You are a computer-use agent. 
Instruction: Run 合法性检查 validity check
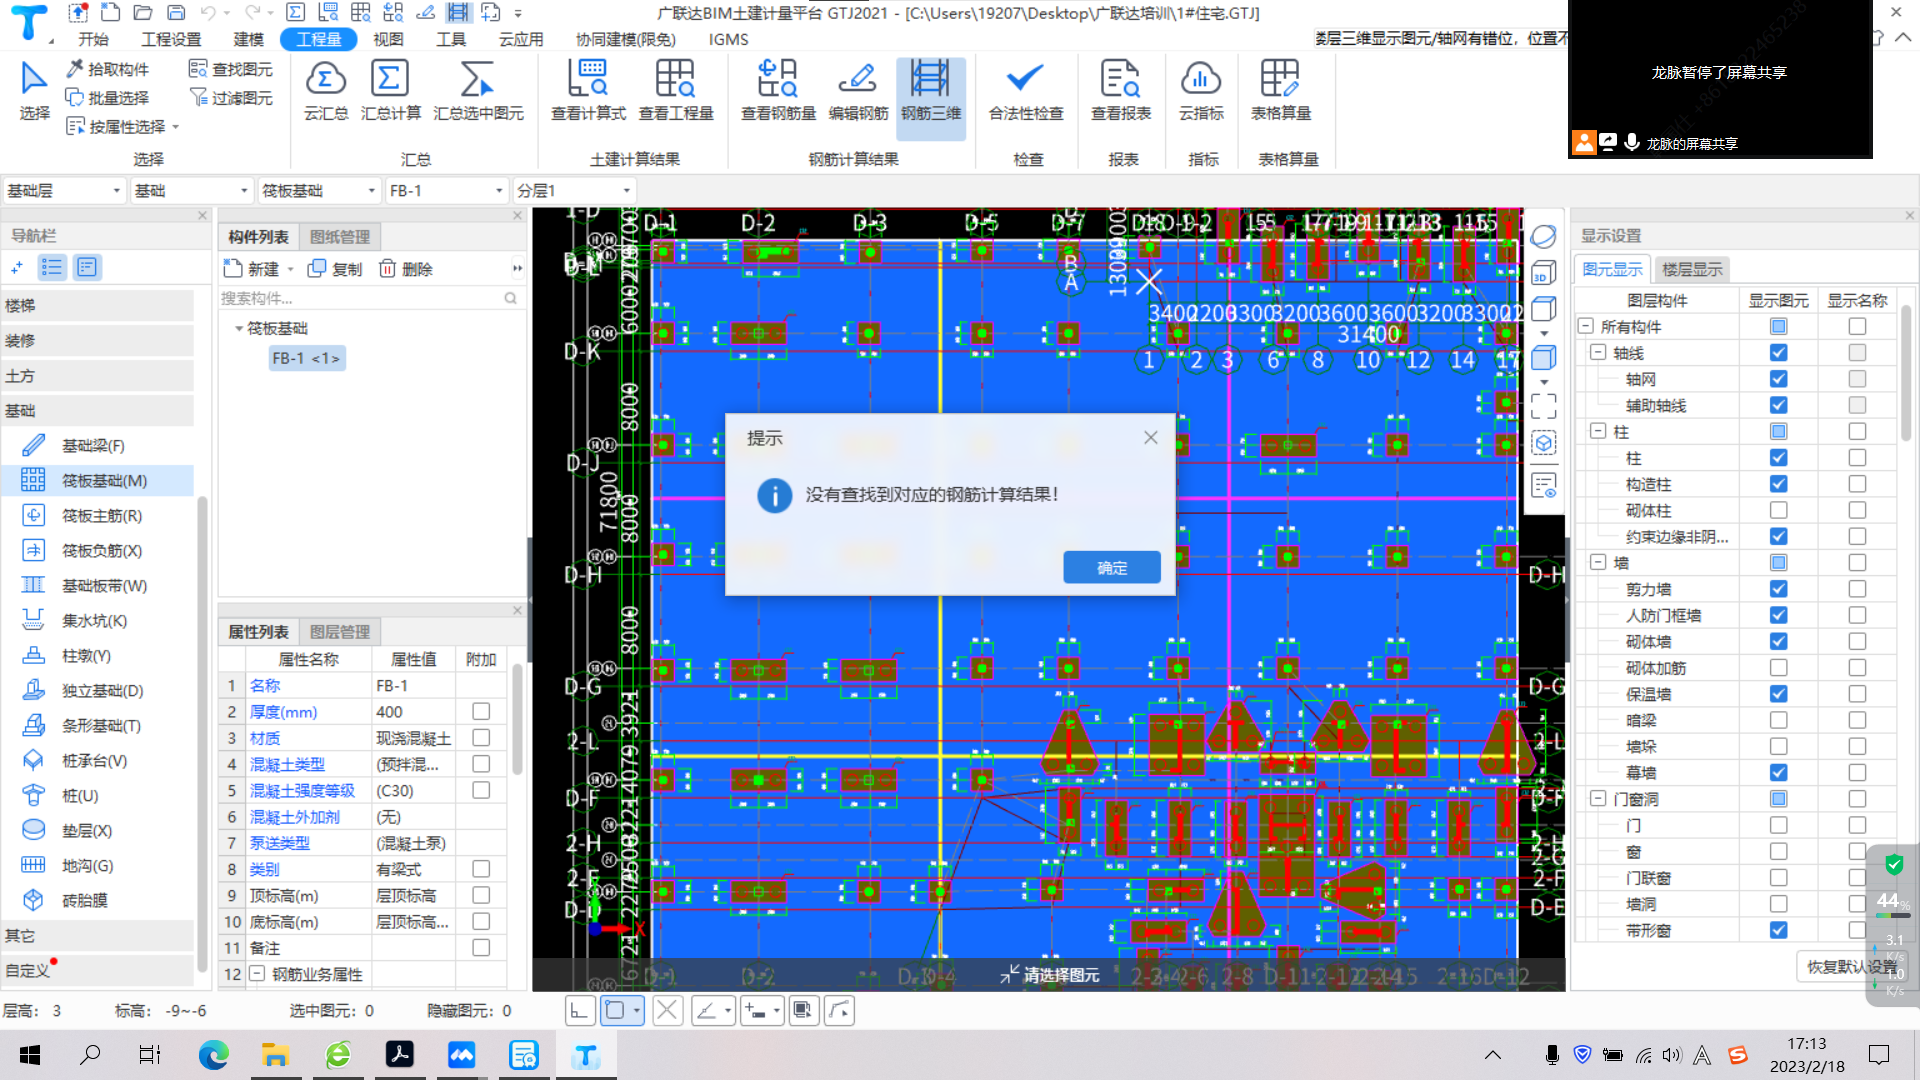[x=1026, y=90]
